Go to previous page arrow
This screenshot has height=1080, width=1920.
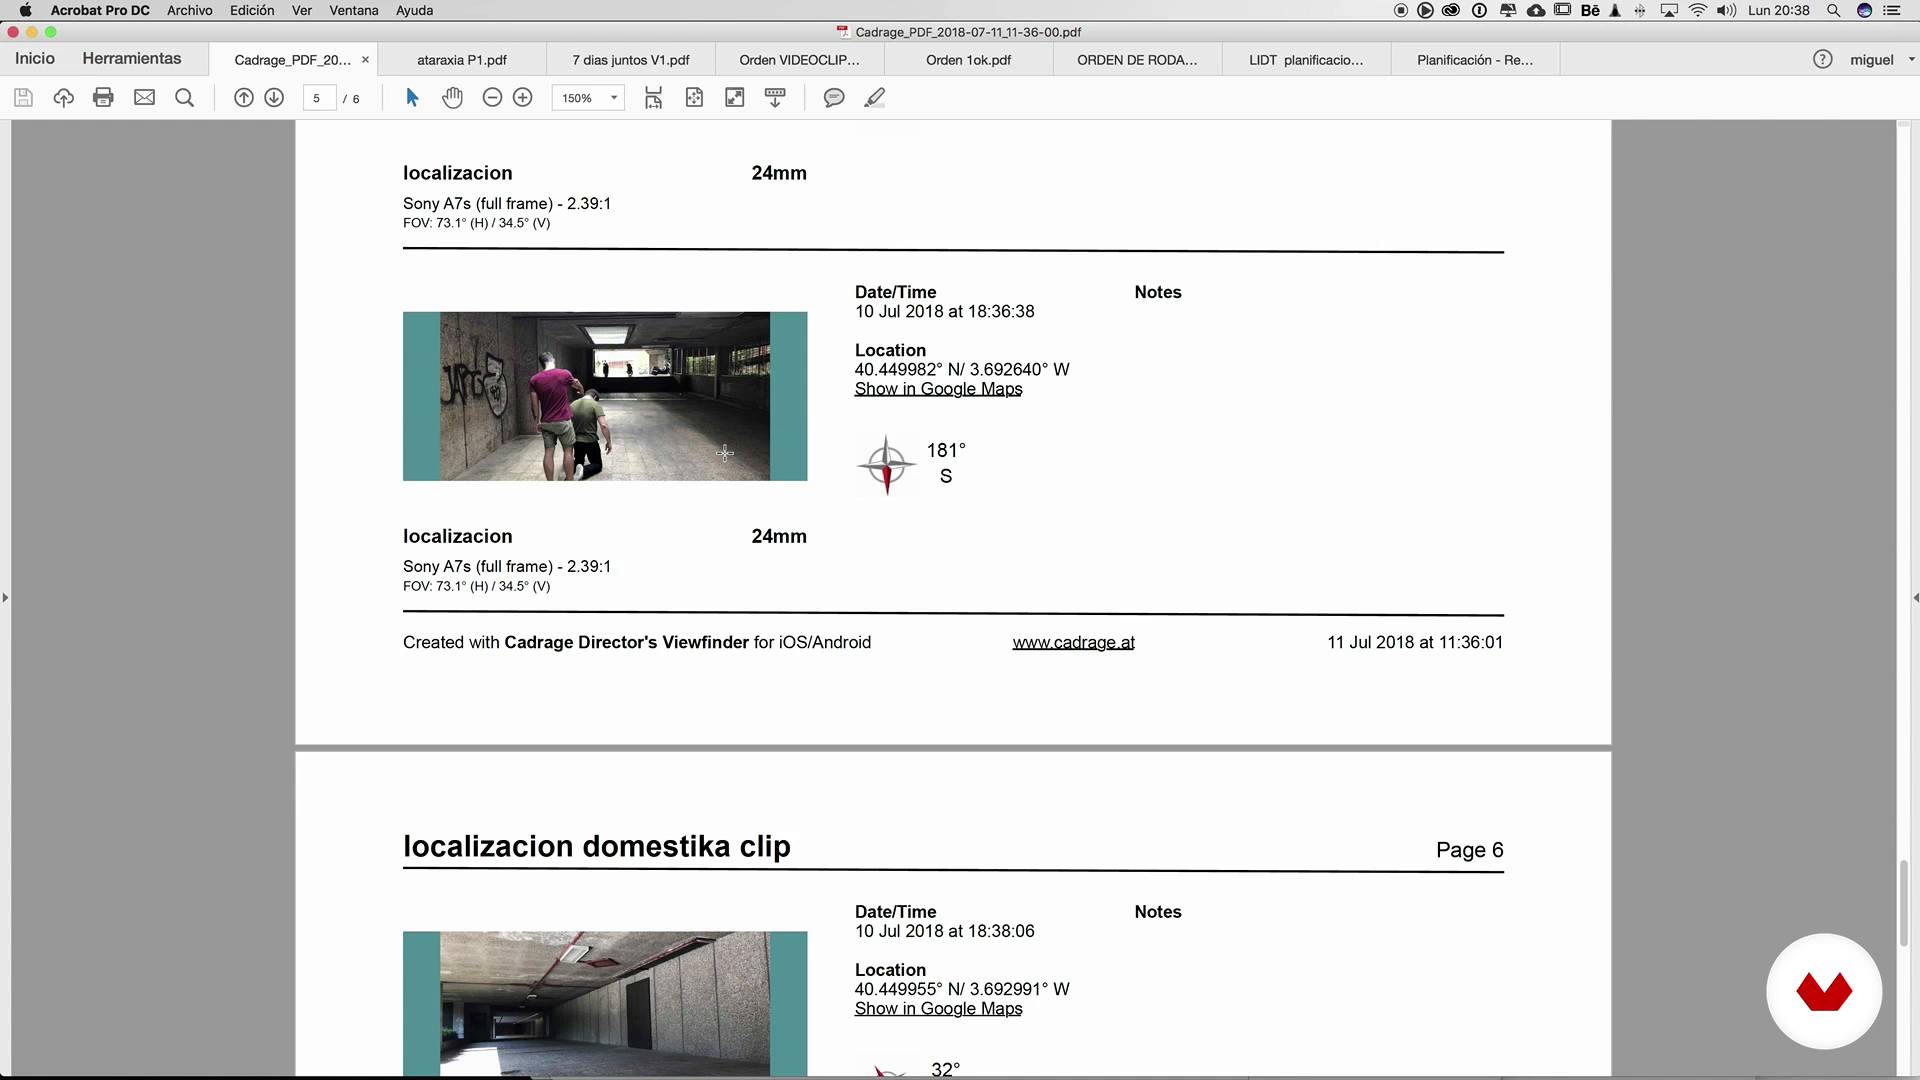243,98
